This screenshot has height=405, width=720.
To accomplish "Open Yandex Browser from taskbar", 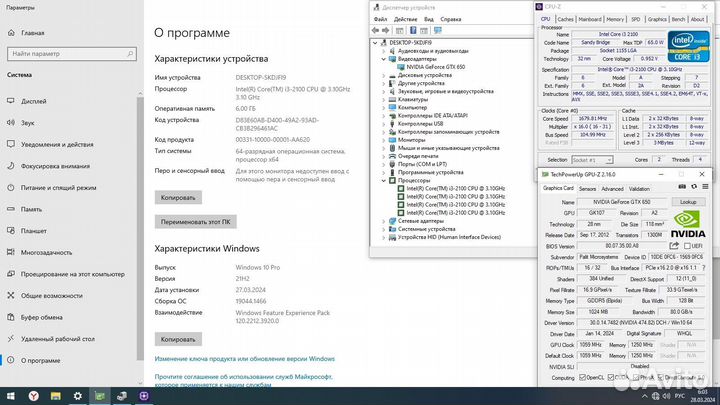I will click(x=34, y=396).
